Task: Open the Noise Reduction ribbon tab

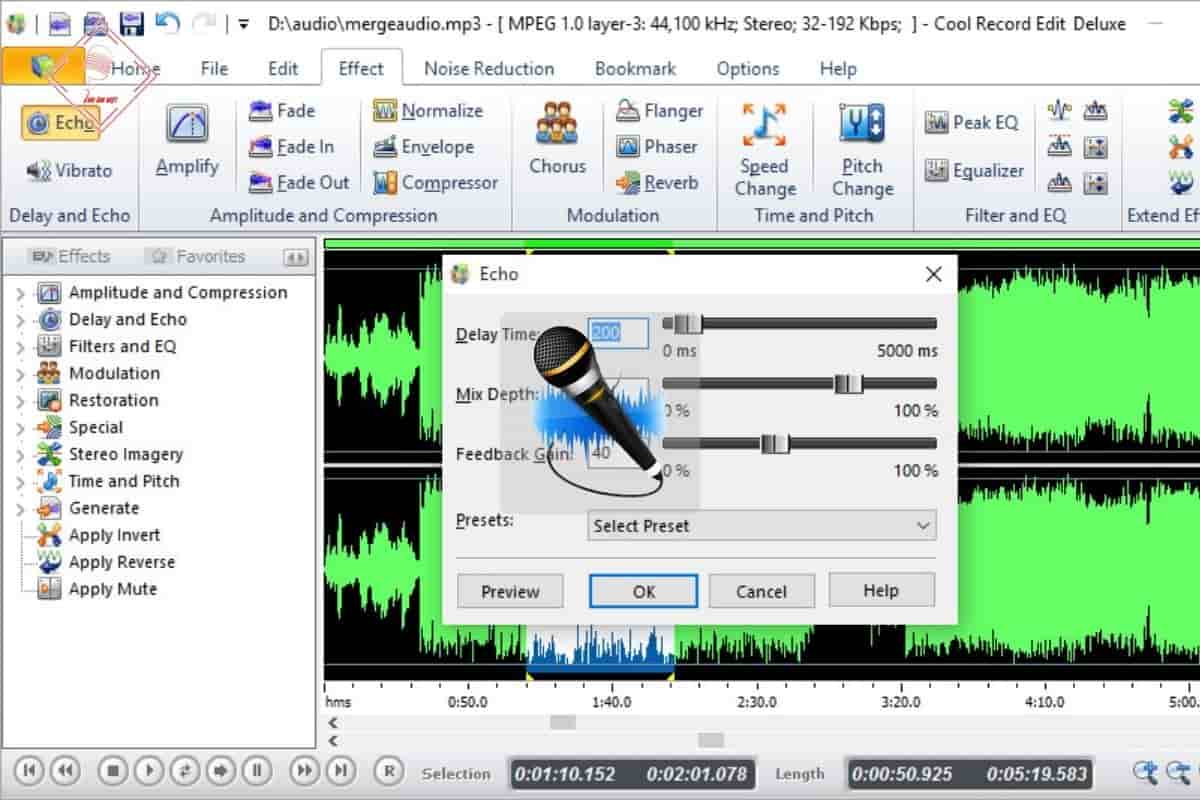Action: point(489,68)
